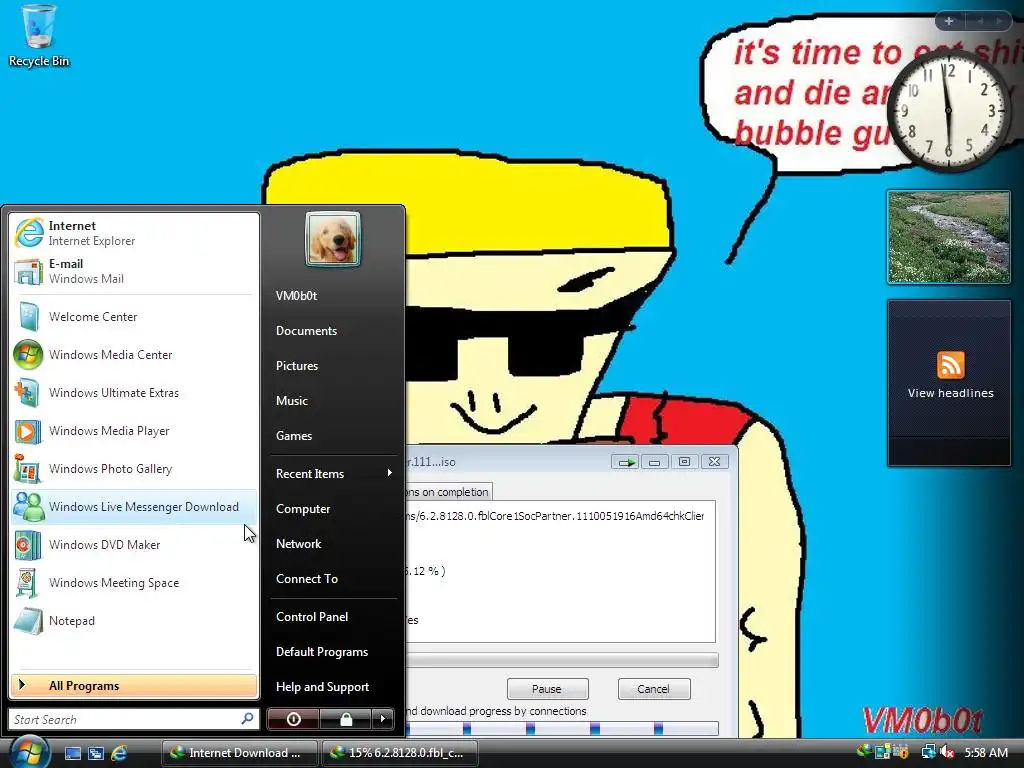
Task: Click the 5:58 AM taskbar clock
Action: point(986,752)
